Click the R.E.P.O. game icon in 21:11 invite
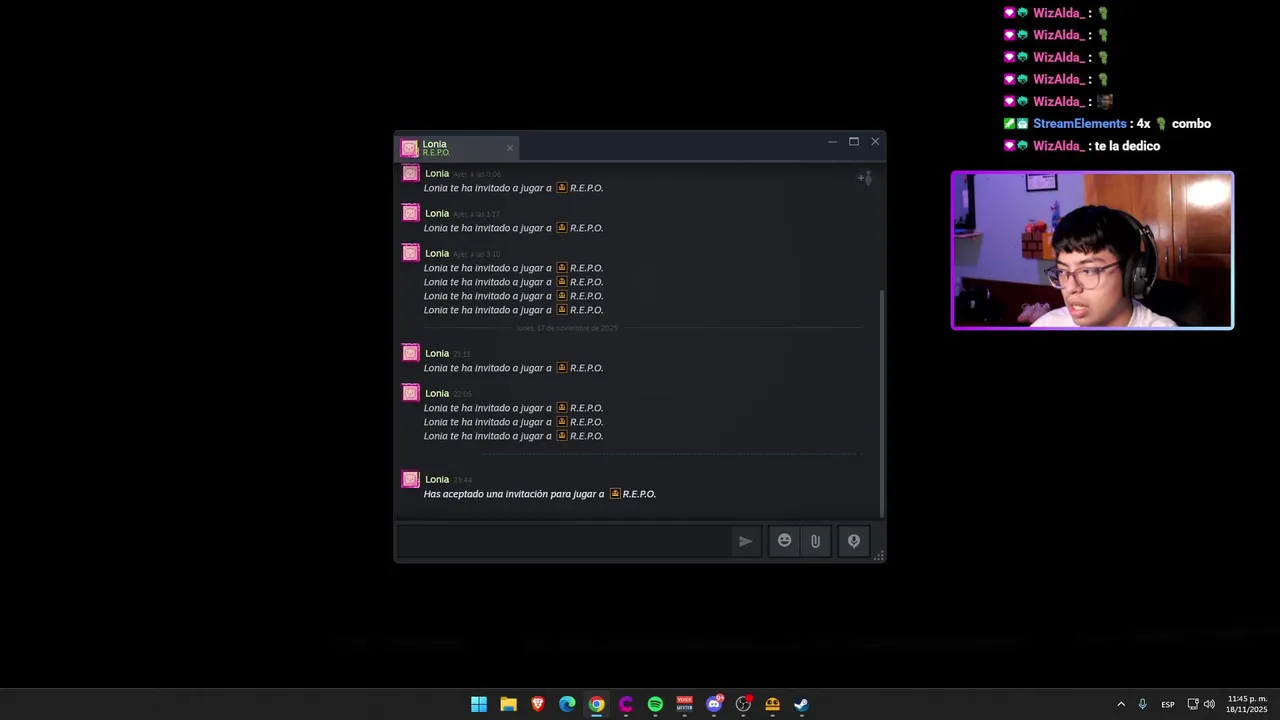This screenshot has width=1280, height=720. 562,367
